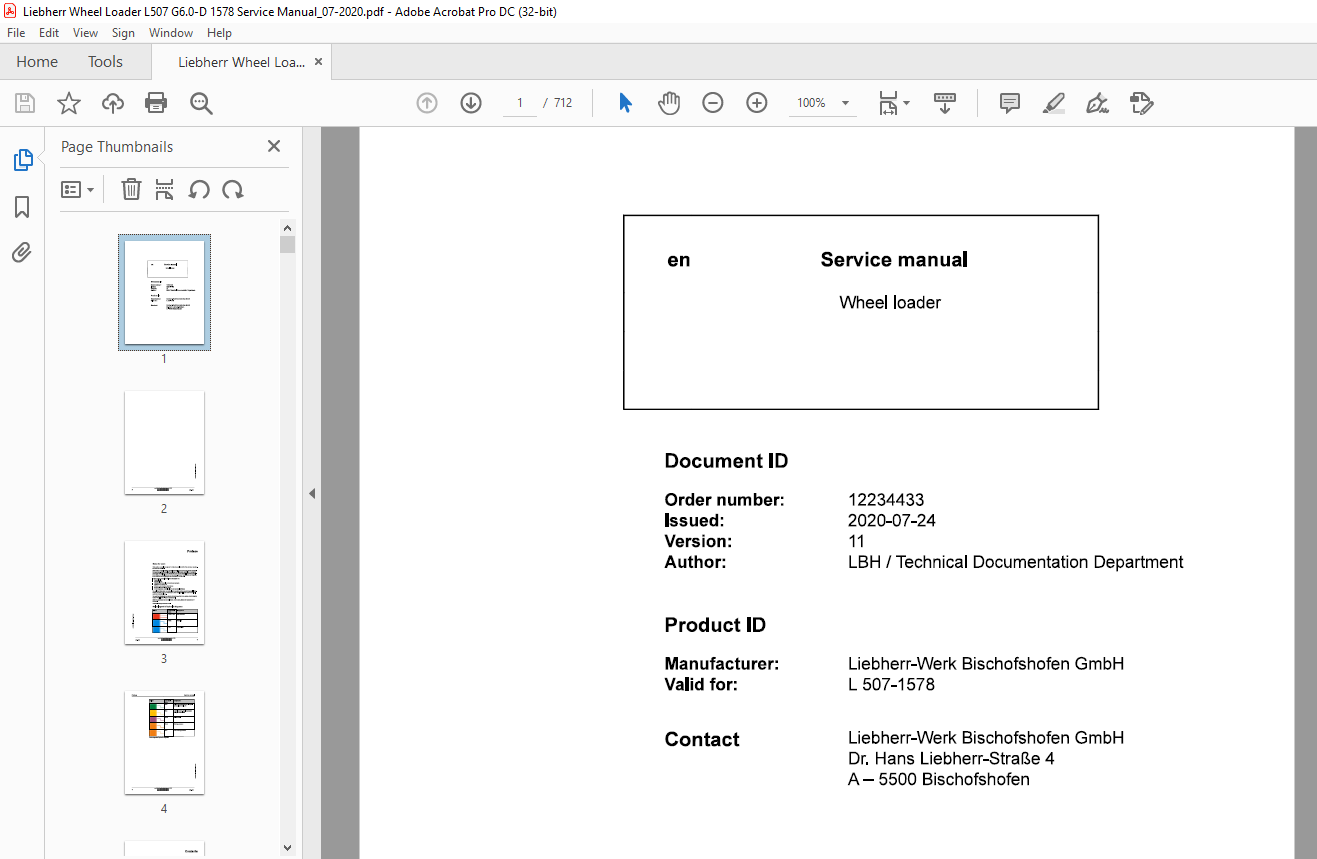Activate the Hand pan tool

pos(669,103)
